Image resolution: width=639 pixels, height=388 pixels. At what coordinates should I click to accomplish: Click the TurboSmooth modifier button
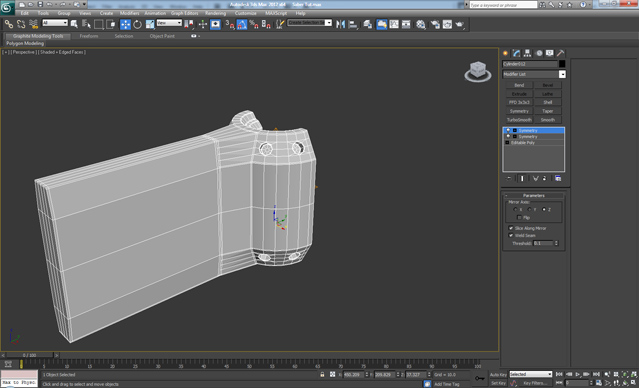tap(519, 120)
